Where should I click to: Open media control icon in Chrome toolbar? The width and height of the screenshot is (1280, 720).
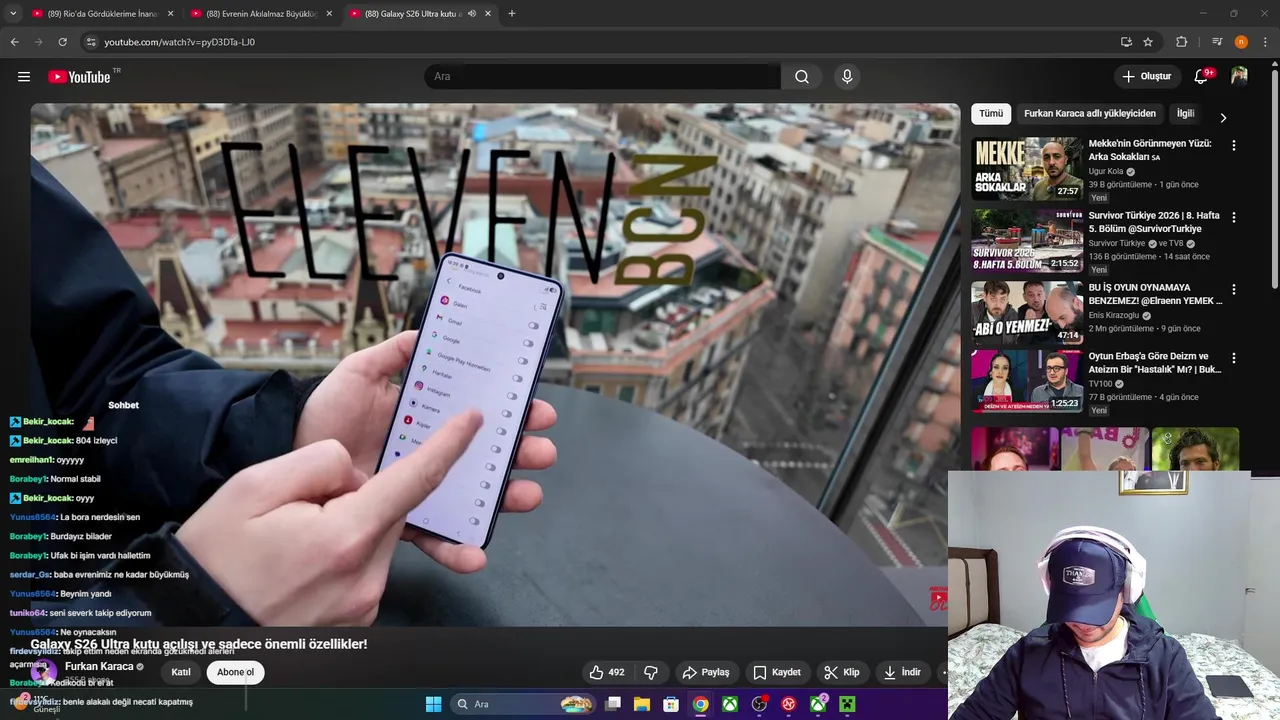click(1216, 42)
